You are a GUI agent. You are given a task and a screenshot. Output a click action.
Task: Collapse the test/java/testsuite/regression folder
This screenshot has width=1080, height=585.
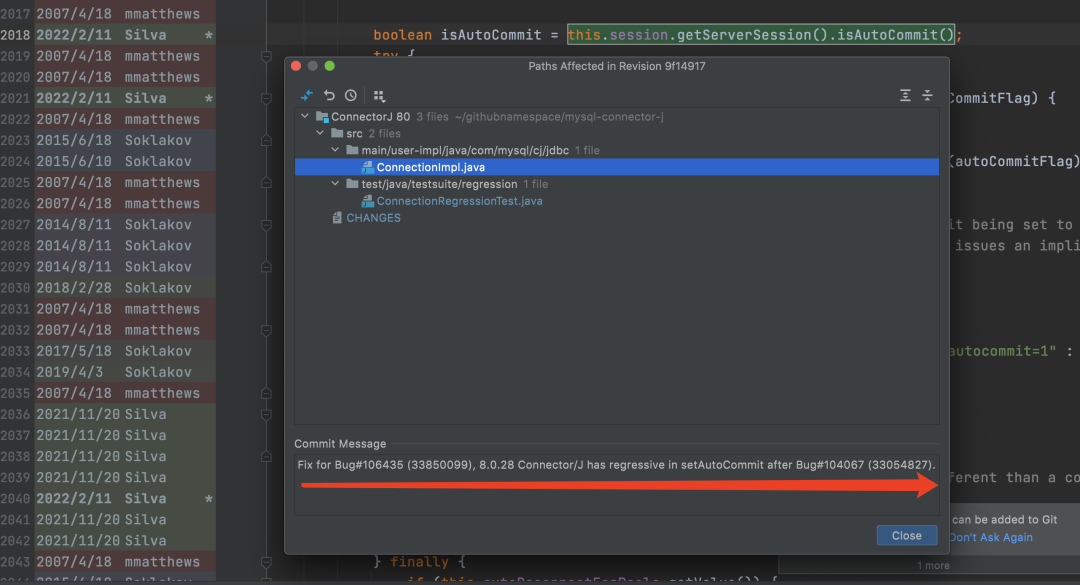[x=336, y=184]
